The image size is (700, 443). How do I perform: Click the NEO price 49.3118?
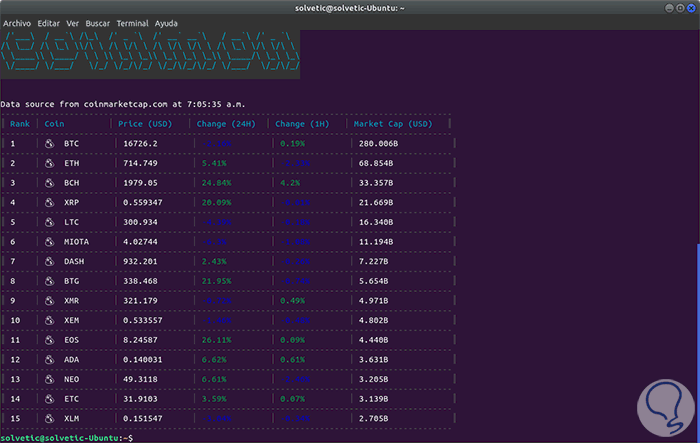pos(140,379)
